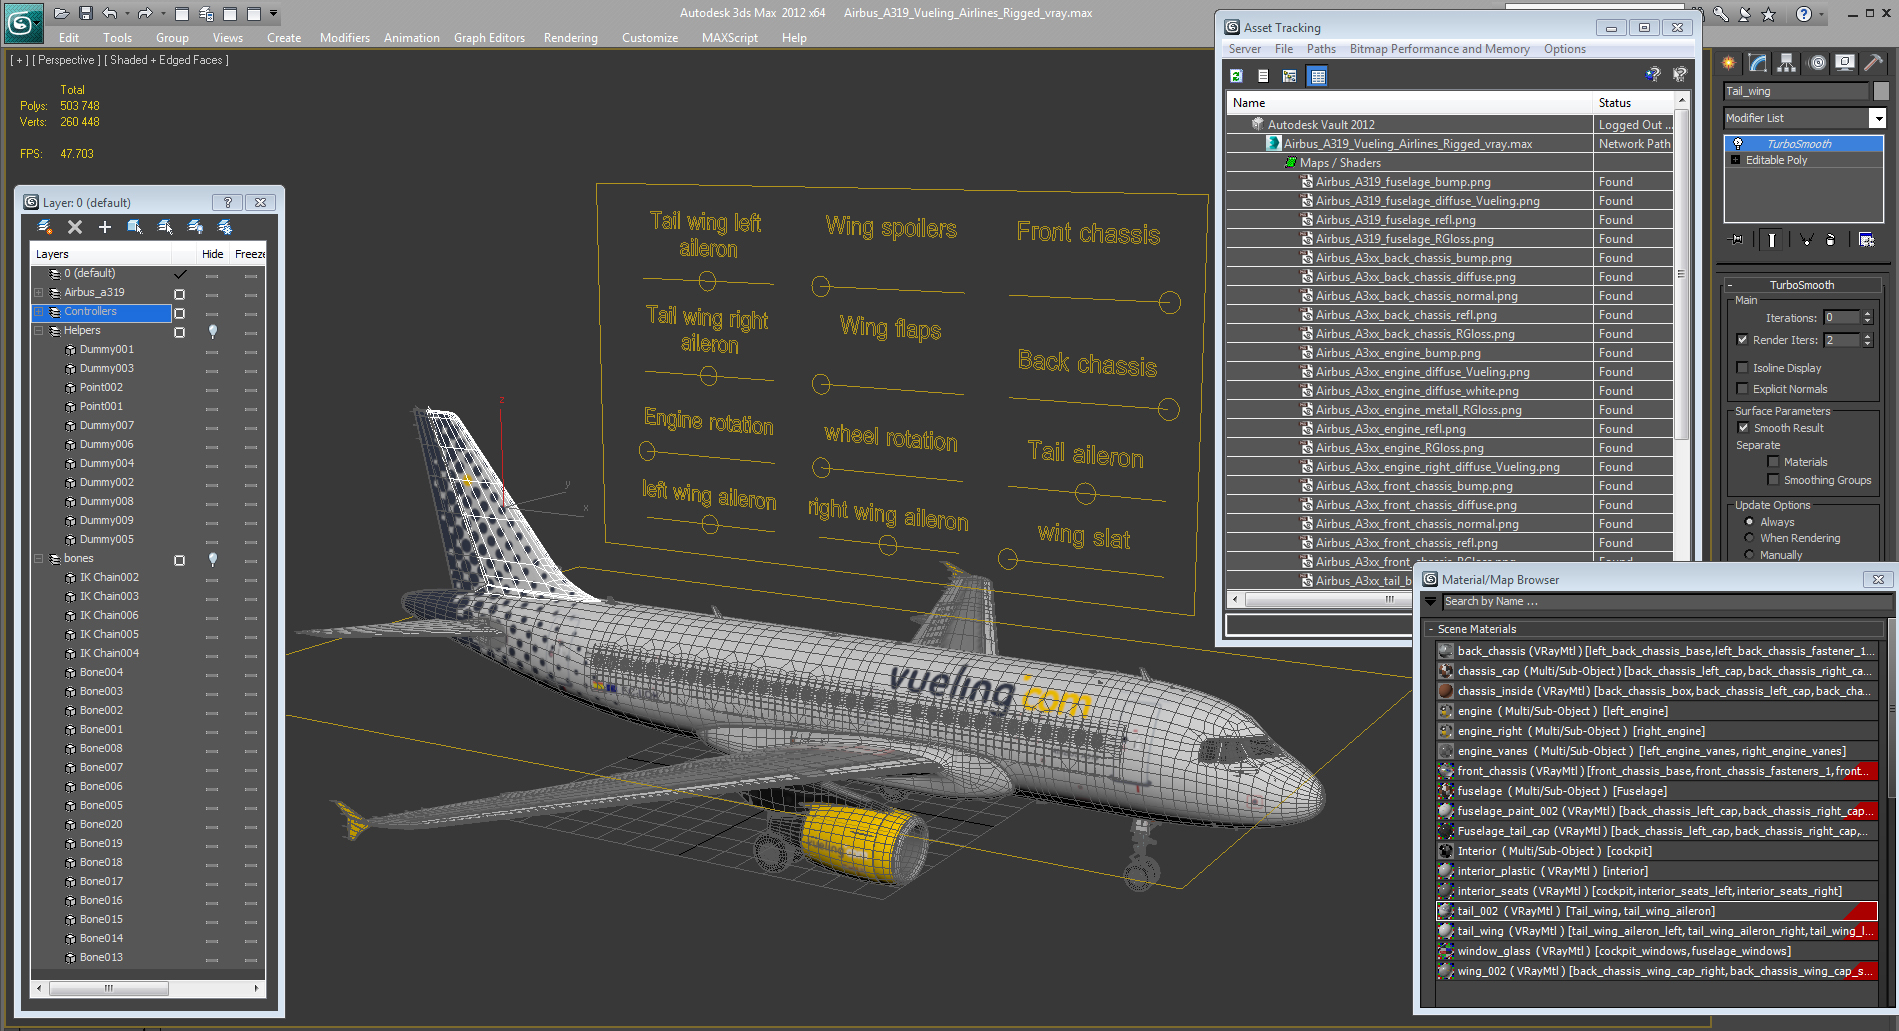Expand the Airbus_a319 layer
This screenshot has width=1899, height=1031.
39,293
